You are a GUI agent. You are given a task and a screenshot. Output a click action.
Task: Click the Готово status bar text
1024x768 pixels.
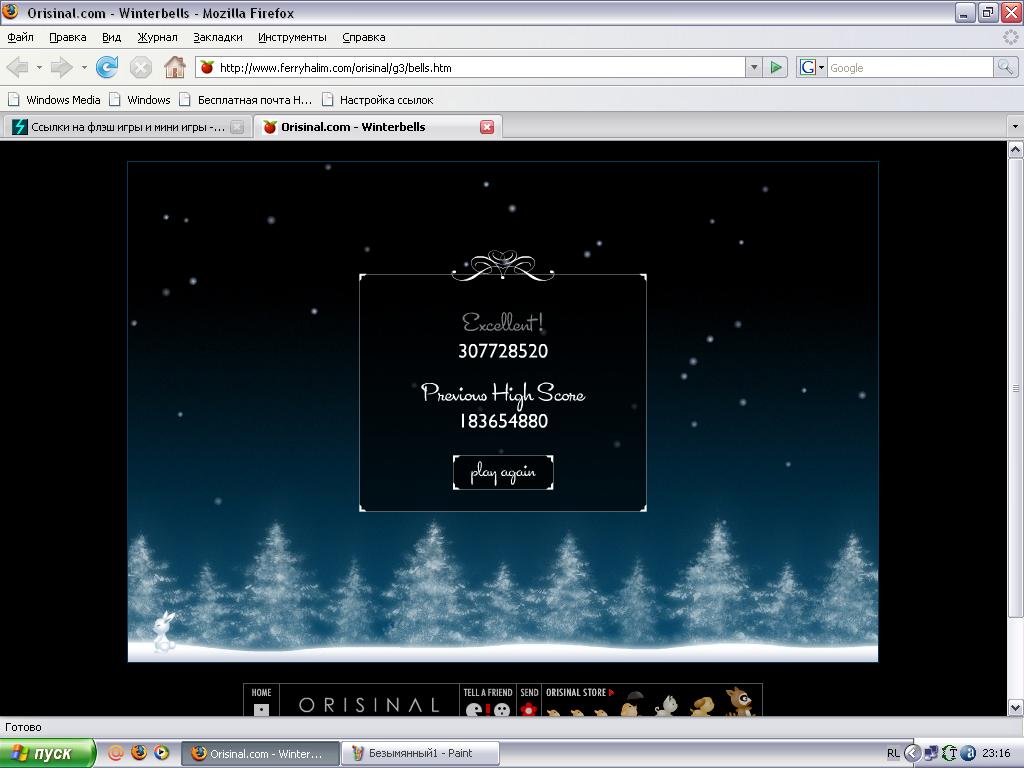pos(24,727)
